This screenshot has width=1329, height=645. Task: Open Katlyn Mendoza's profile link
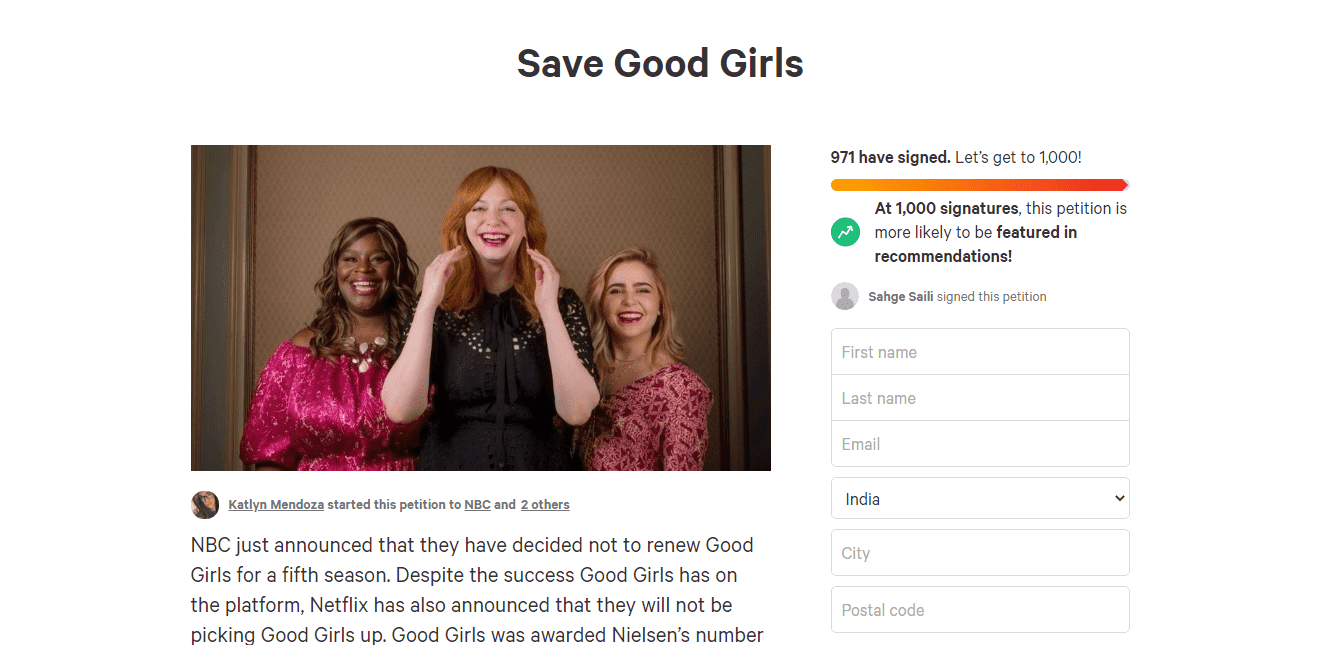pos(276,505)
